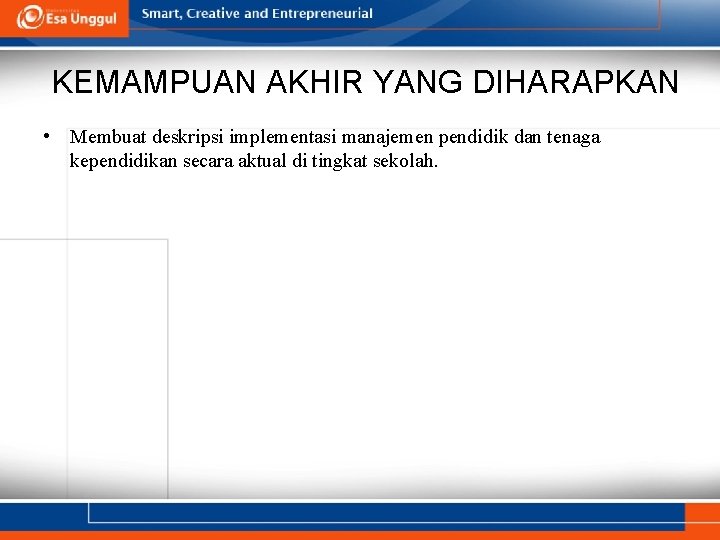Click the line 'kependidikan secara aktual di tingkat sekolah.'

pos(253,161)
